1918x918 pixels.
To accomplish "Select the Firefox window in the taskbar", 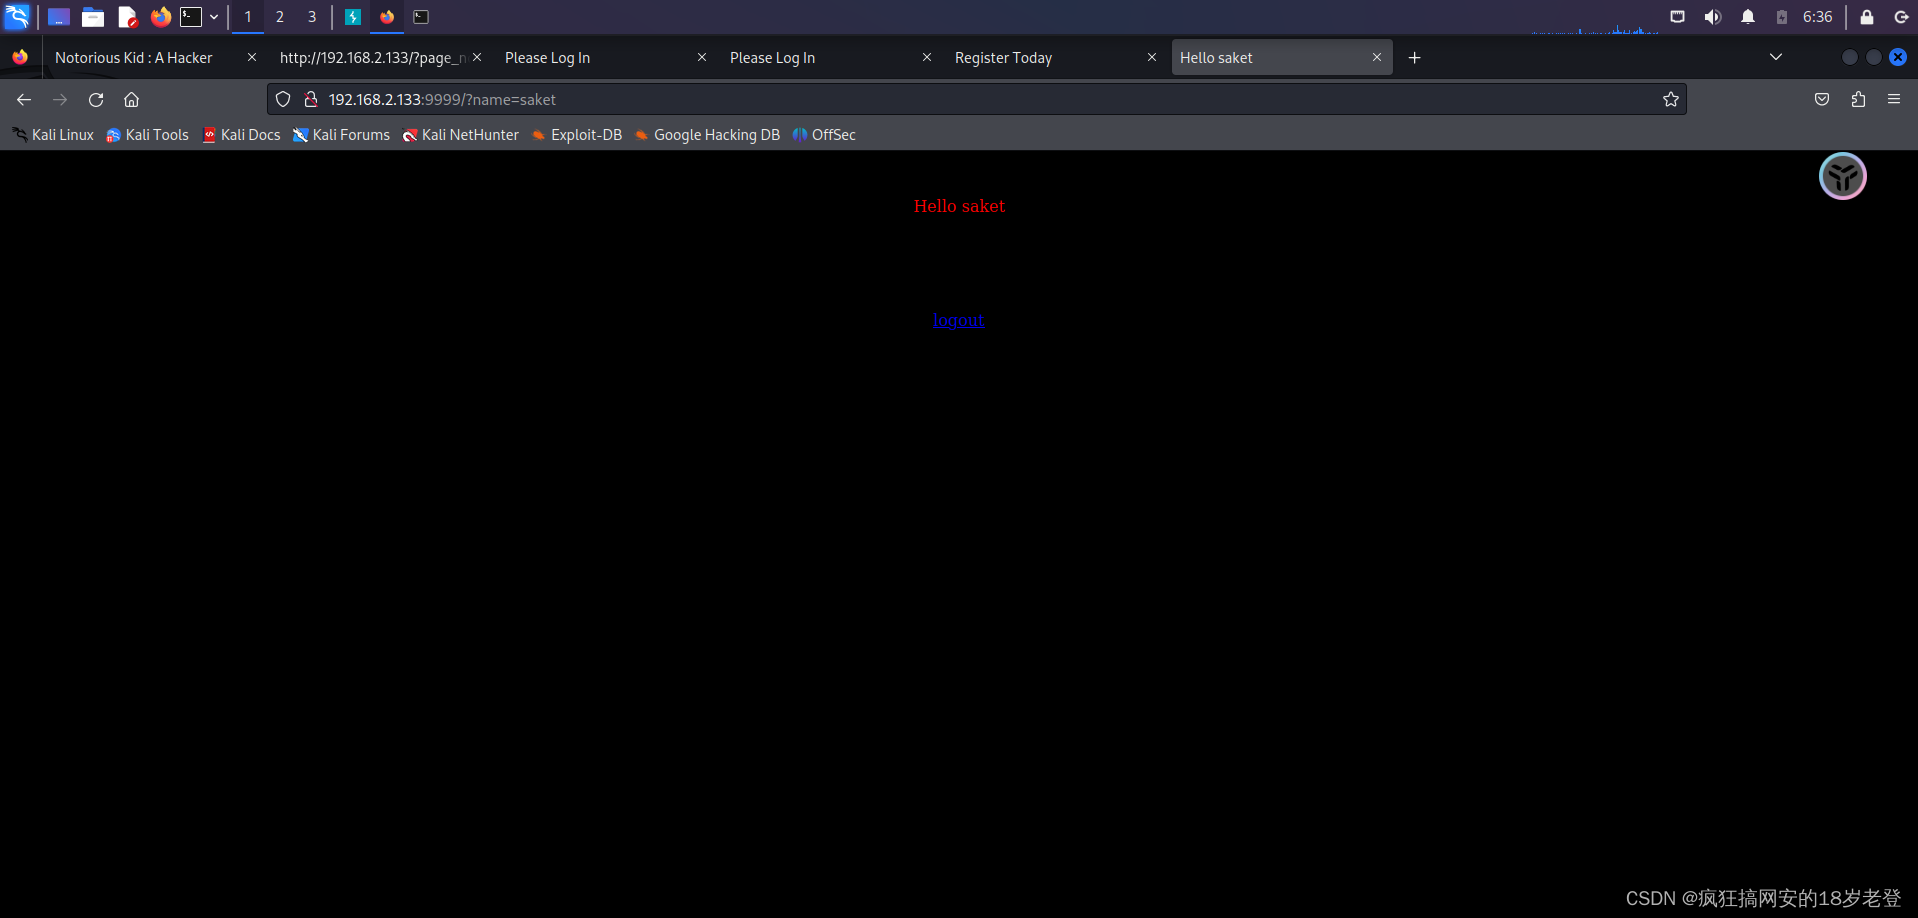I will 387,17.
